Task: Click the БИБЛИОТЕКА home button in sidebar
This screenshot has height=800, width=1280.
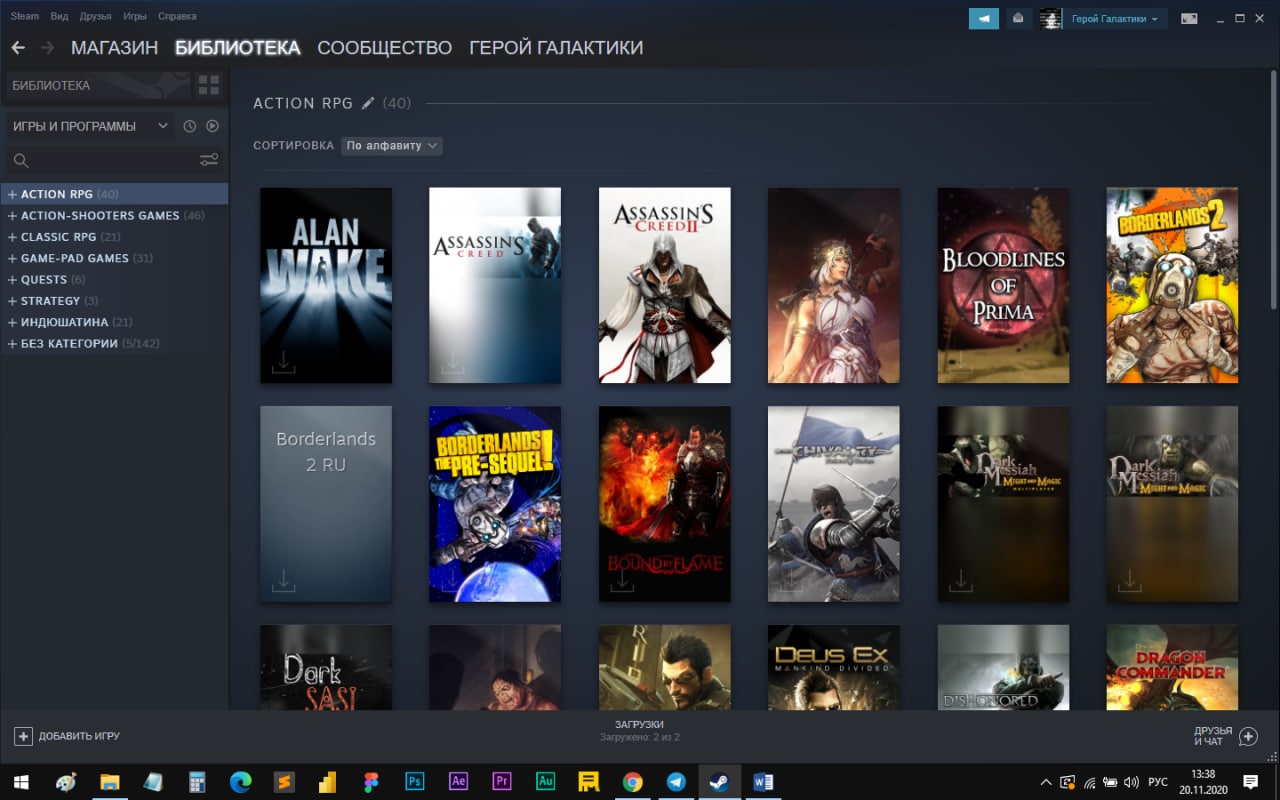Action: coord(98,85)
